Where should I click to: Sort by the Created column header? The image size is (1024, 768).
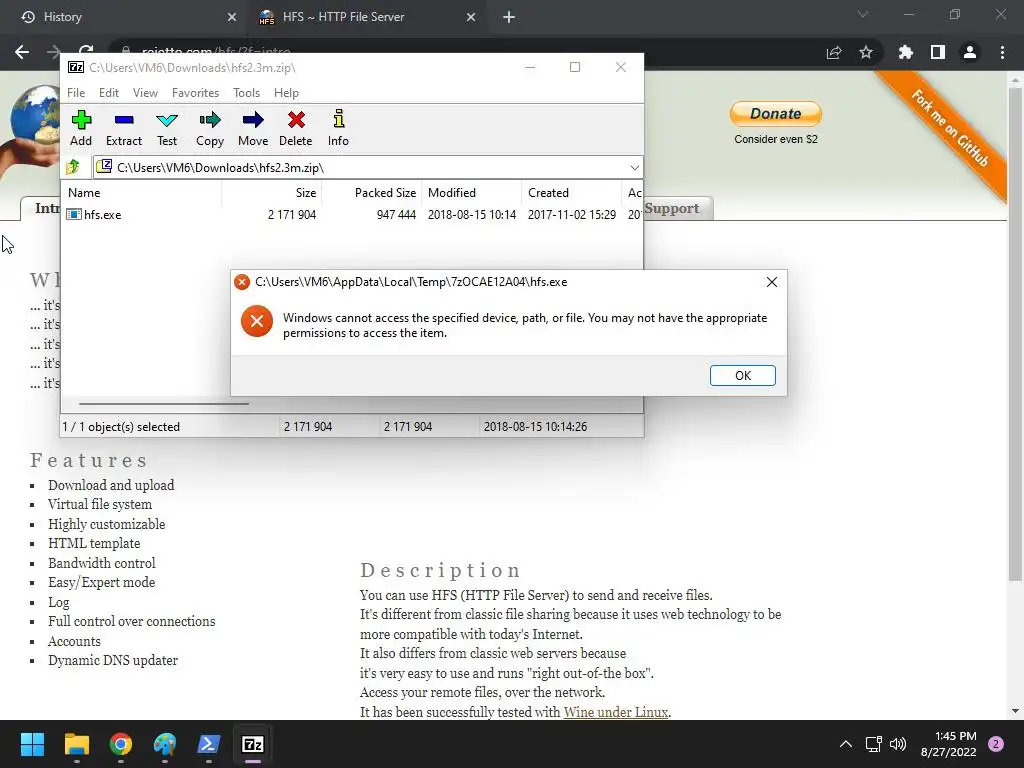click(x=571, y=193)
